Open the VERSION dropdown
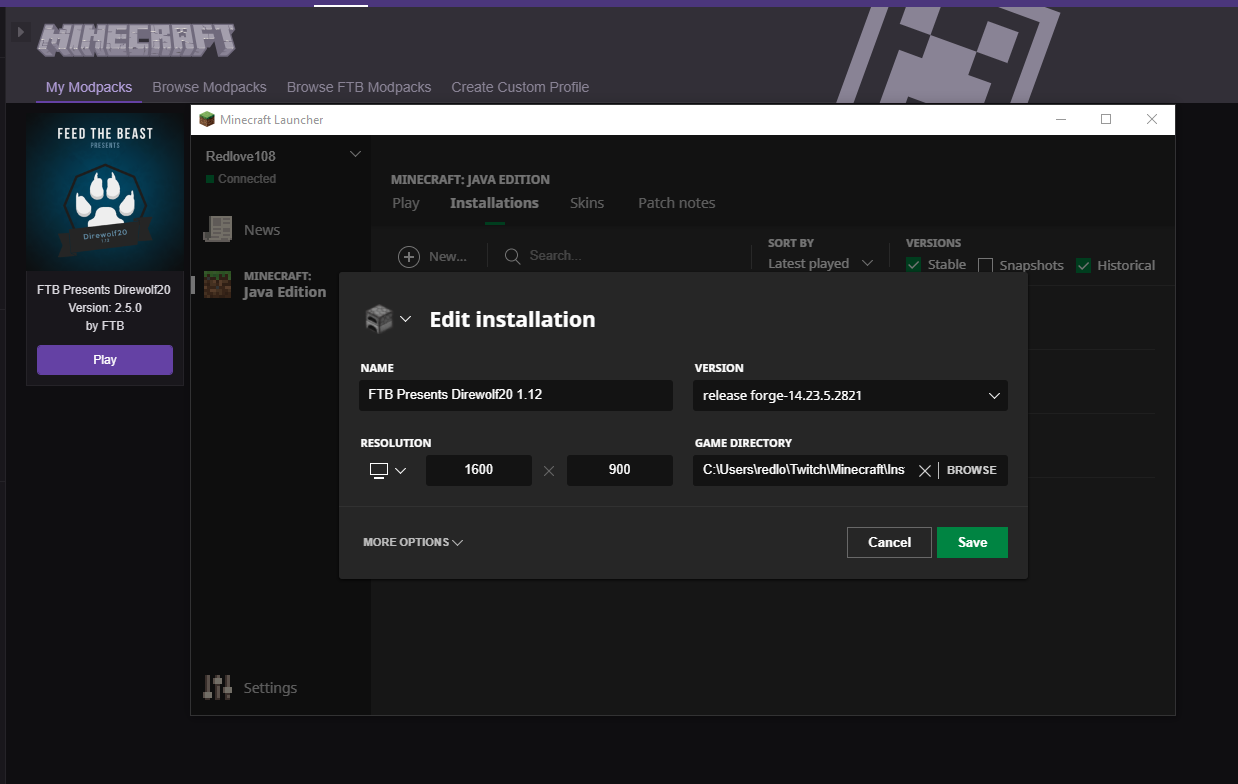The height and width of the screenshot is (784, 1238). pyautogui.click(x=850, y=395)
